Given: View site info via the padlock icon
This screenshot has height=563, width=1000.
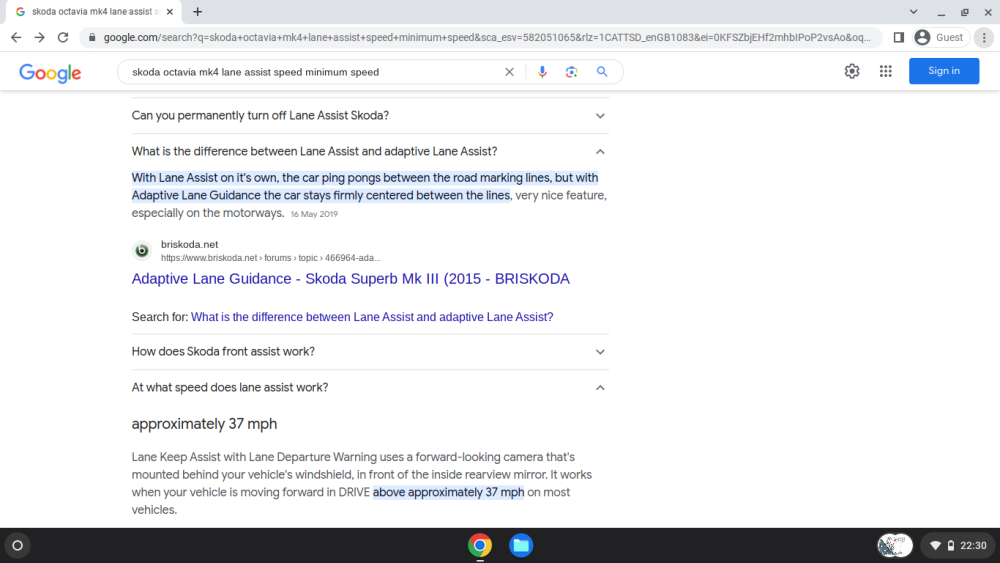Looking at the screenshot, I should (92, 38).
